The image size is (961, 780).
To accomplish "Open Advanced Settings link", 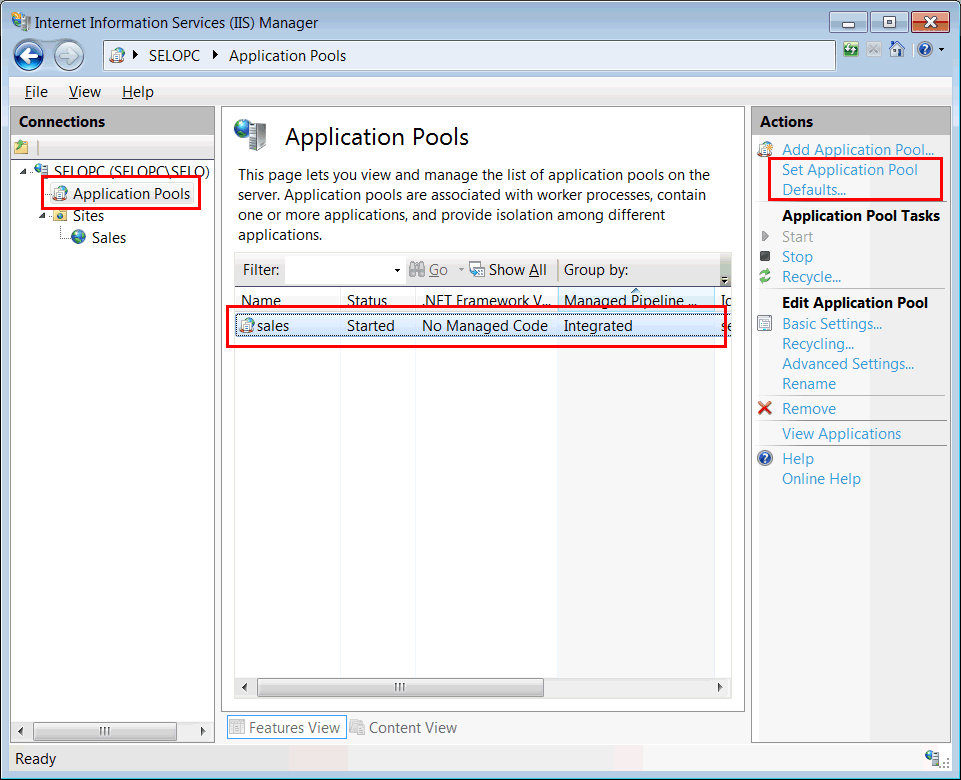I will coord(848,364).
